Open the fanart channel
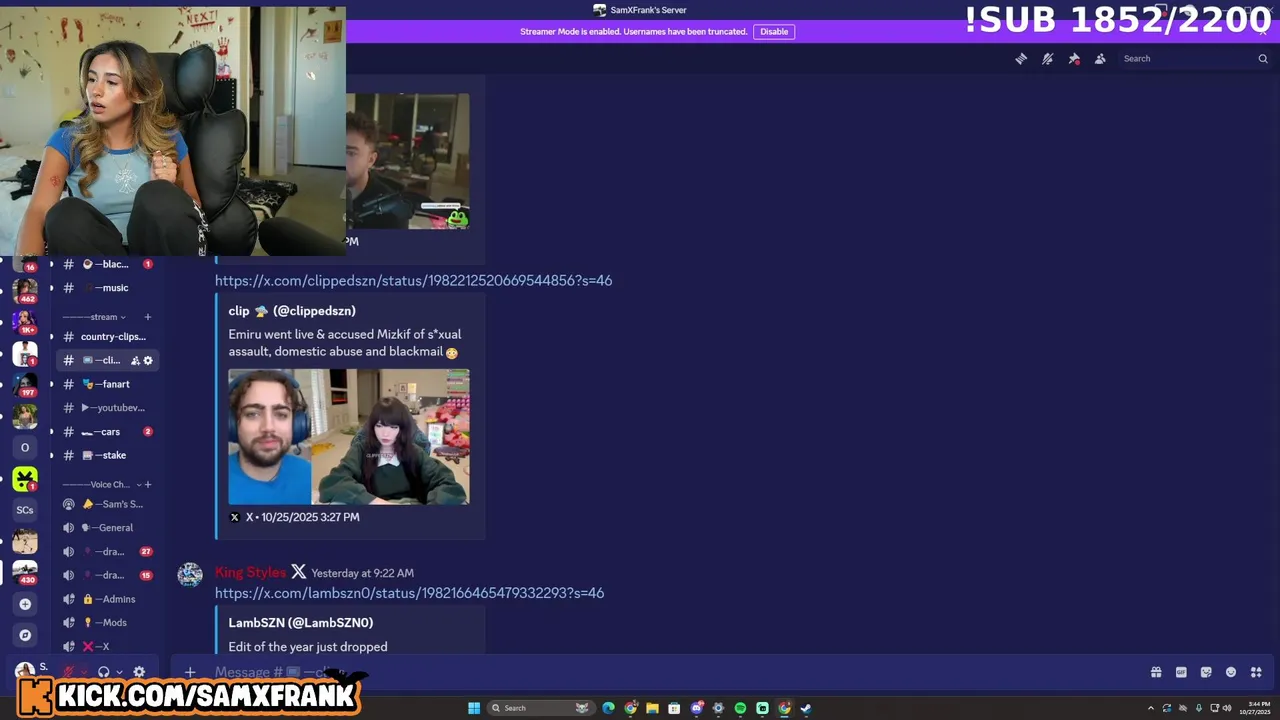 (x=108, y=384)
